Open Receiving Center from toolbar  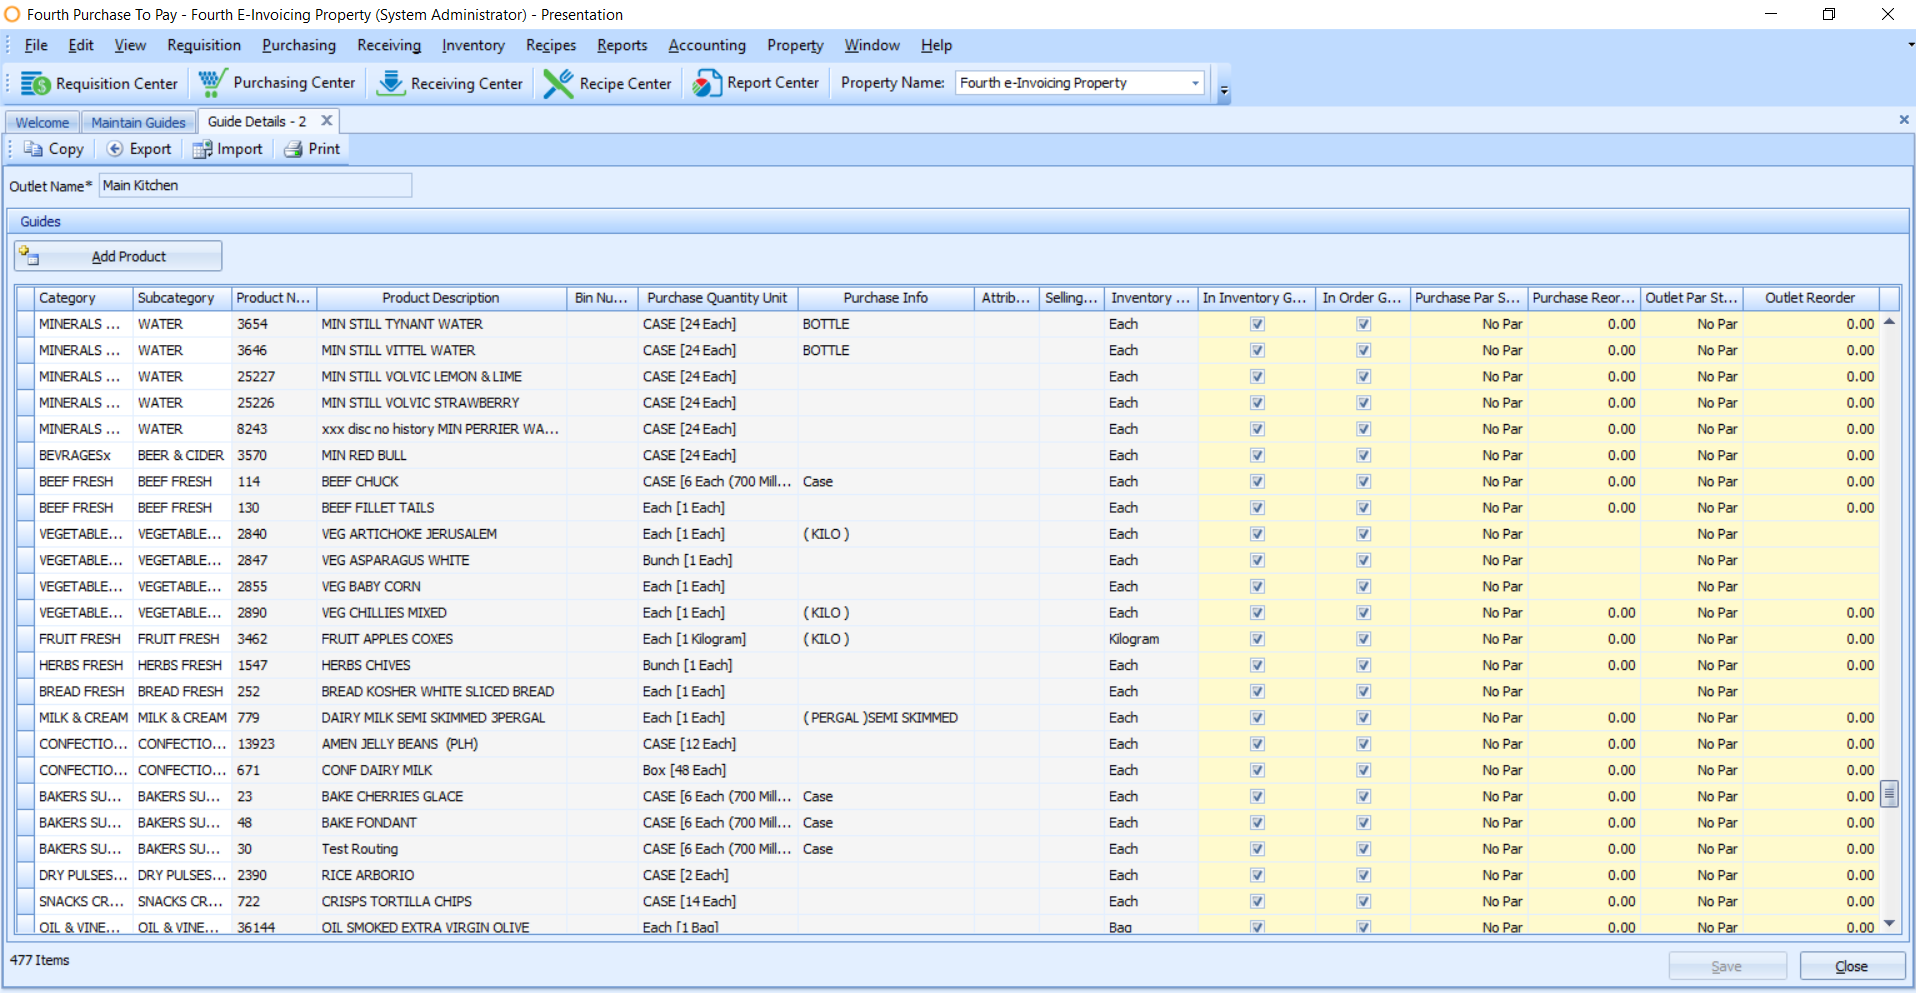click(x=390, y=83)
